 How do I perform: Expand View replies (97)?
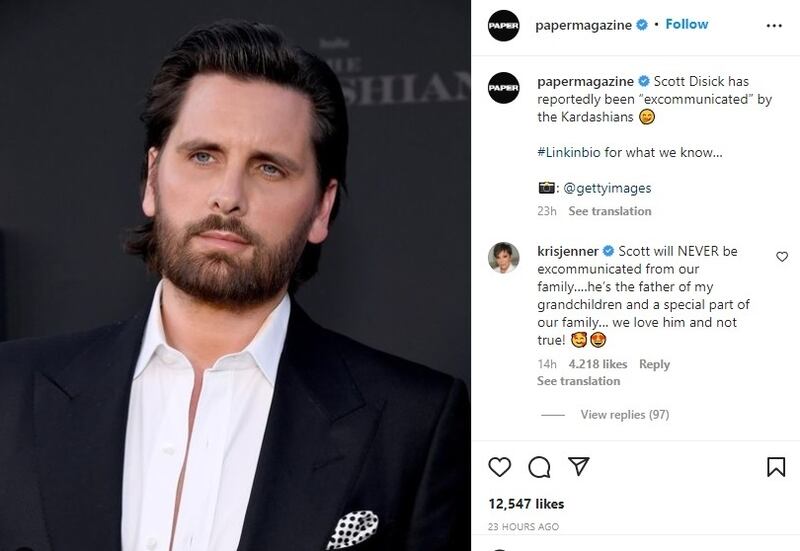[624, 414]
